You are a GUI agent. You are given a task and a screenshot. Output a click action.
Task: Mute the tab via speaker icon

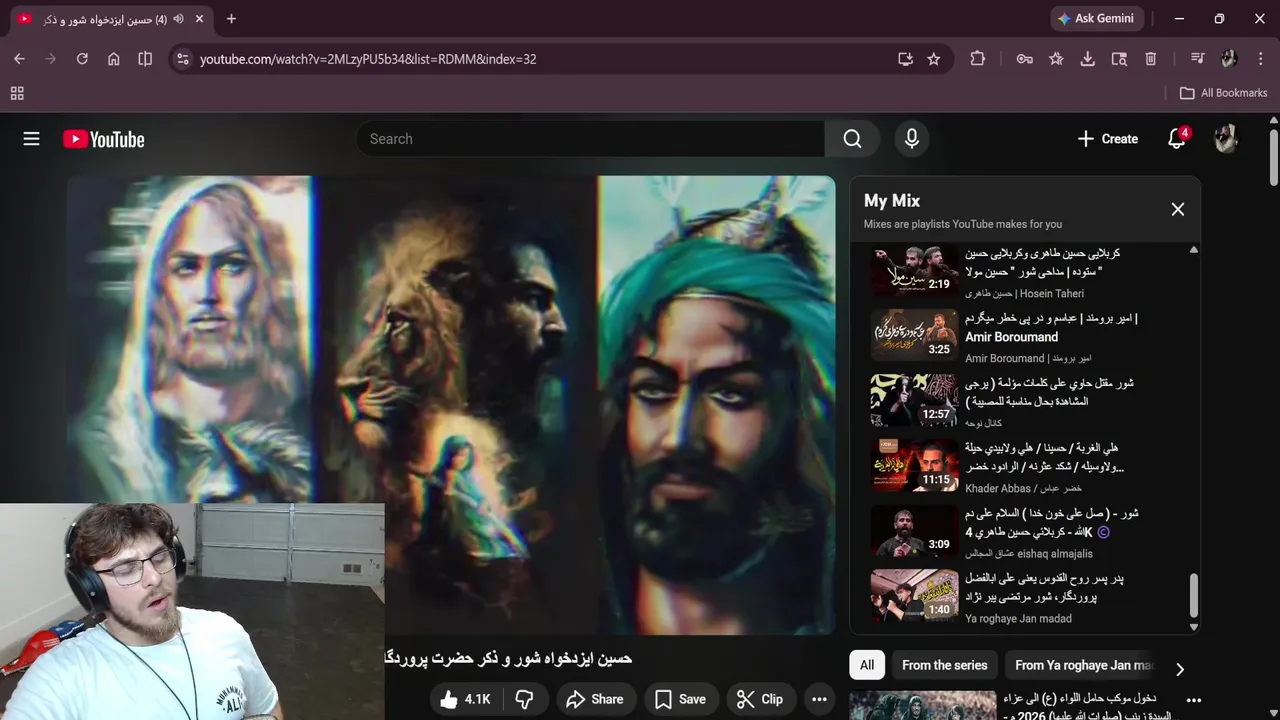point(178,19)
